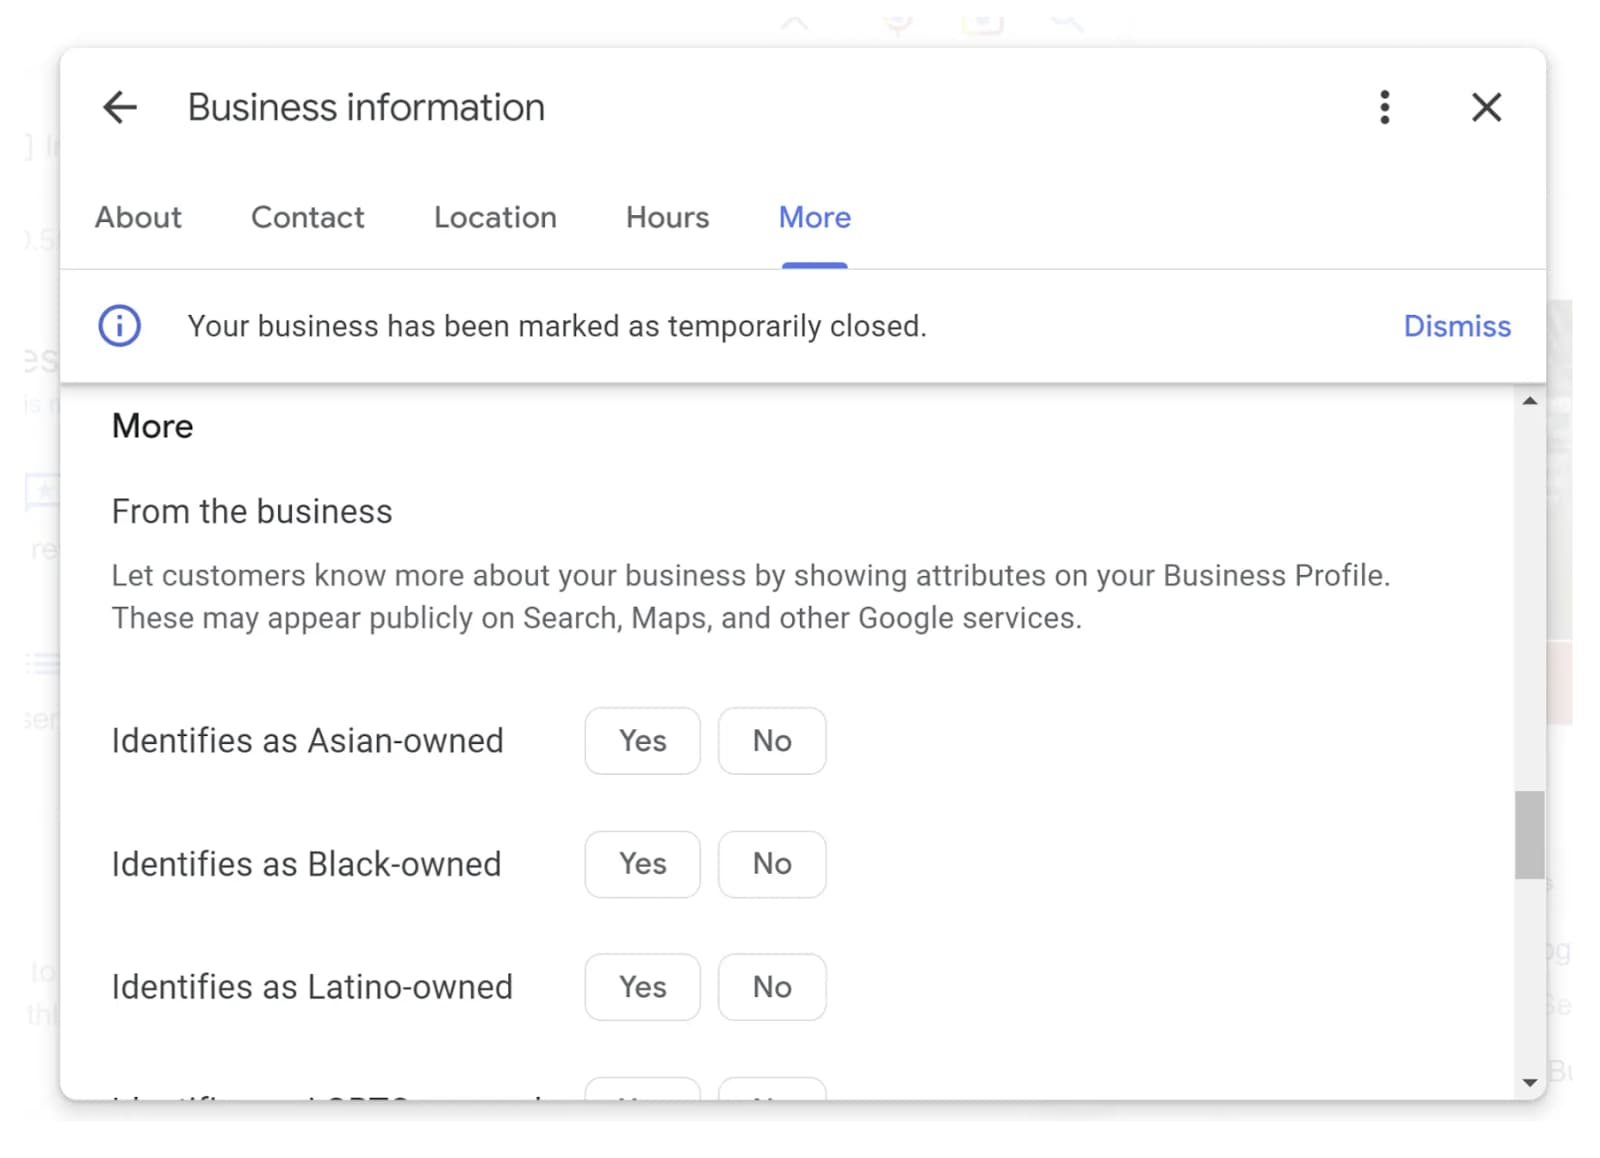
Task: Open the Contact tab
Action: (x=307, y=217)
